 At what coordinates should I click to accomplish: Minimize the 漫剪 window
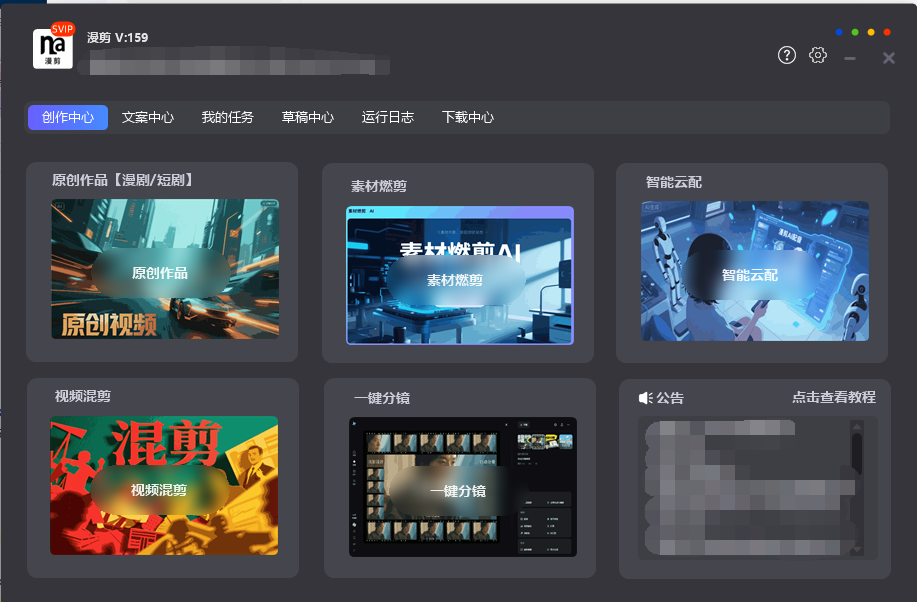850,59
